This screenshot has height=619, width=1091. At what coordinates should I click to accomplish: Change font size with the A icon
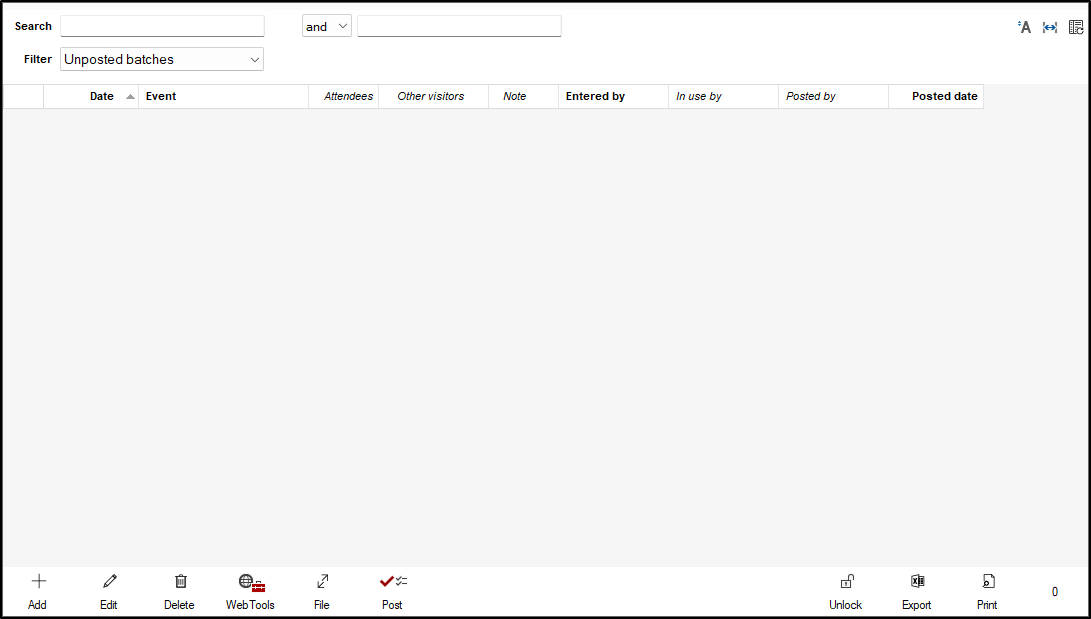click(1024, 27)
